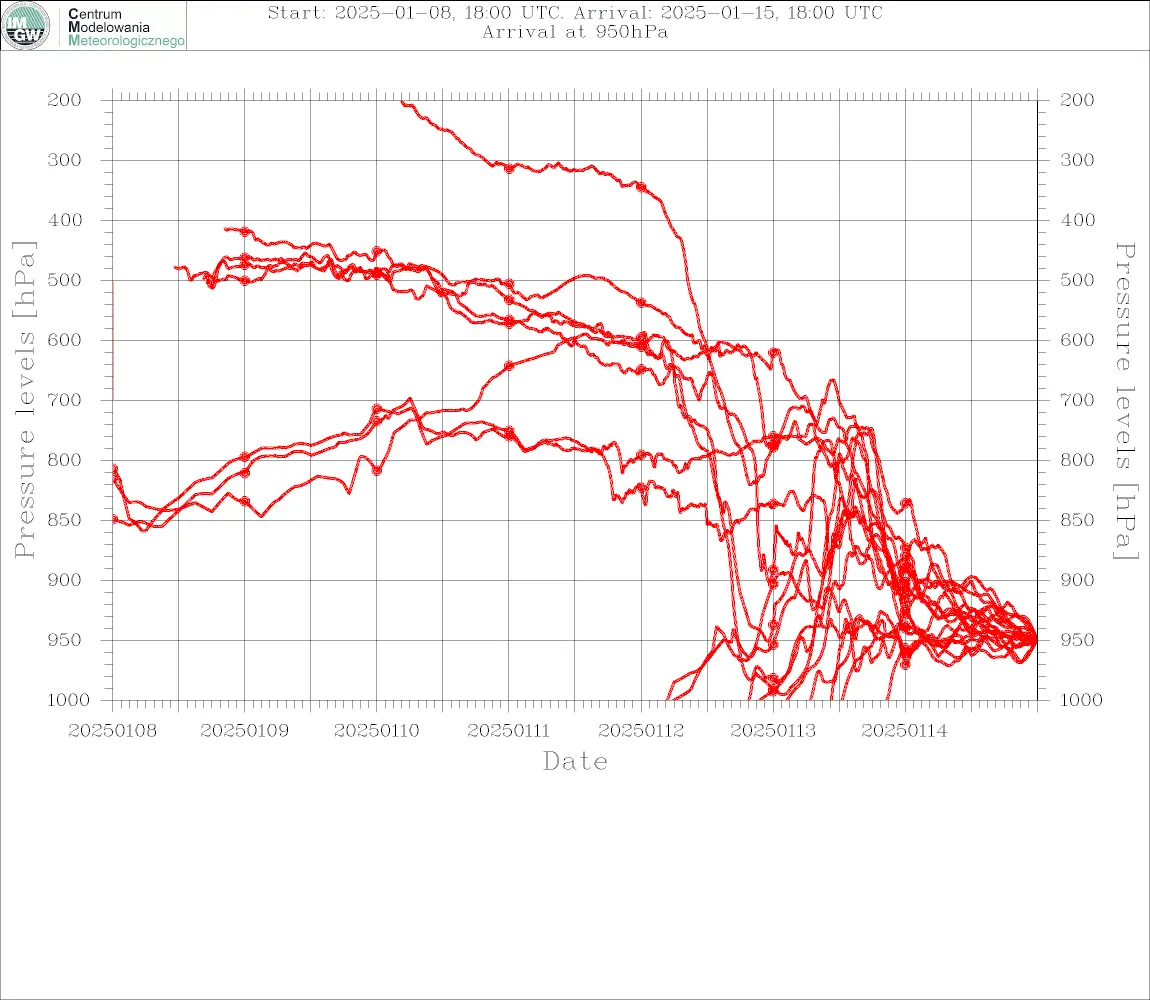
Task: Click the 20250109 date label
Action: pyautogui.click(x=244, y=731)
